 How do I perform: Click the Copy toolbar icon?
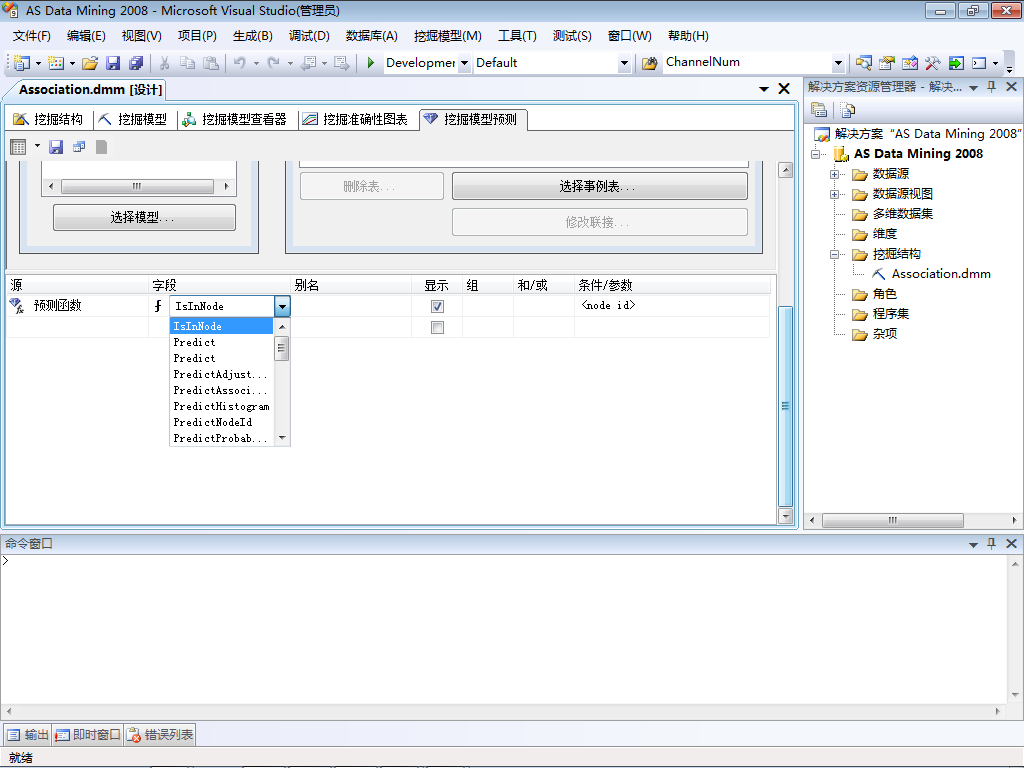point(187,63)
